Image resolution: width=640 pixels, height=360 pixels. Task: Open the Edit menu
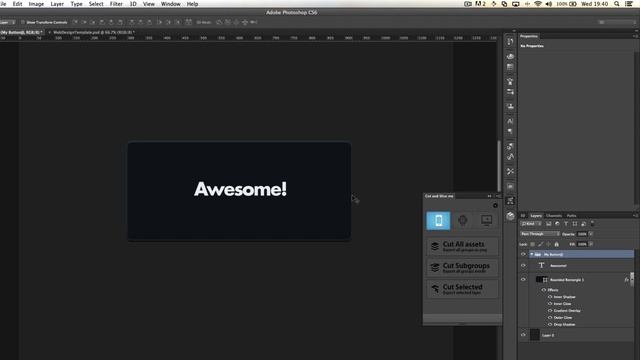17,4
